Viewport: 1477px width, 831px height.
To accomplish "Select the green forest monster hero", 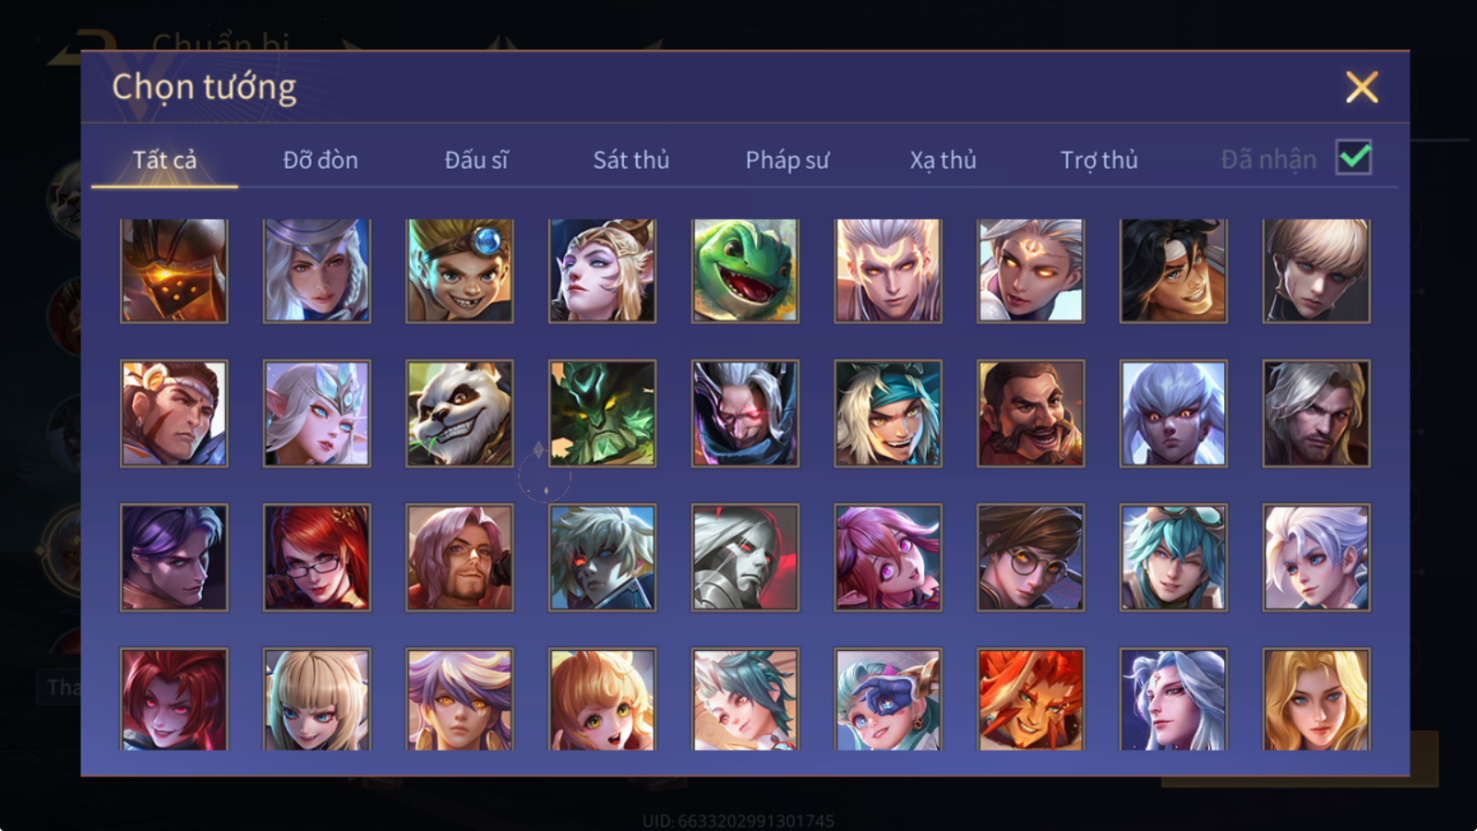I will [602, 414].
